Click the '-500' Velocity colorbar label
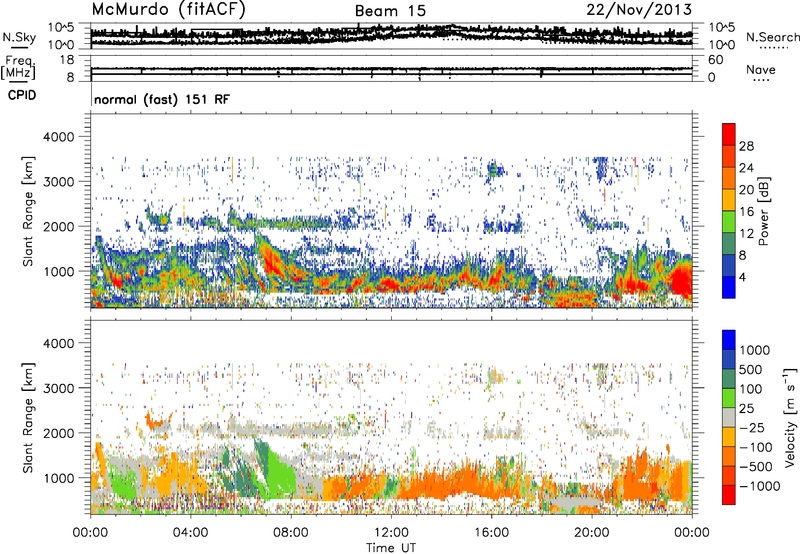800x554 pixels. coord(756,467)
